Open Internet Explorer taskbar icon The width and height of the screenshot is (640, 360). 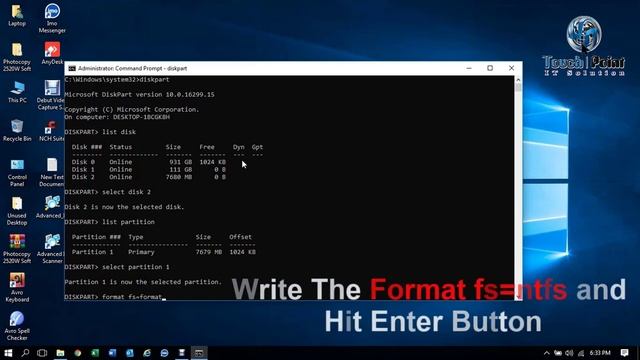click(x=147, y=353)
